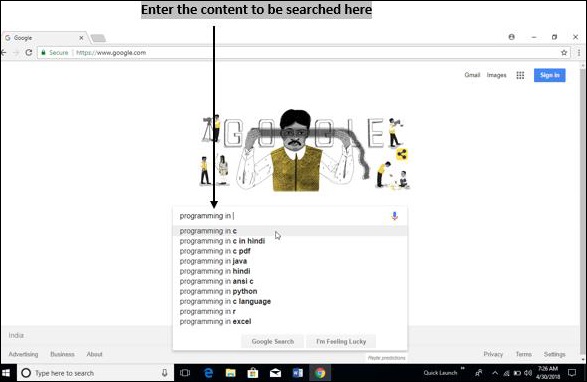
Task: Select the Google tab
Action: coord(45,38)
